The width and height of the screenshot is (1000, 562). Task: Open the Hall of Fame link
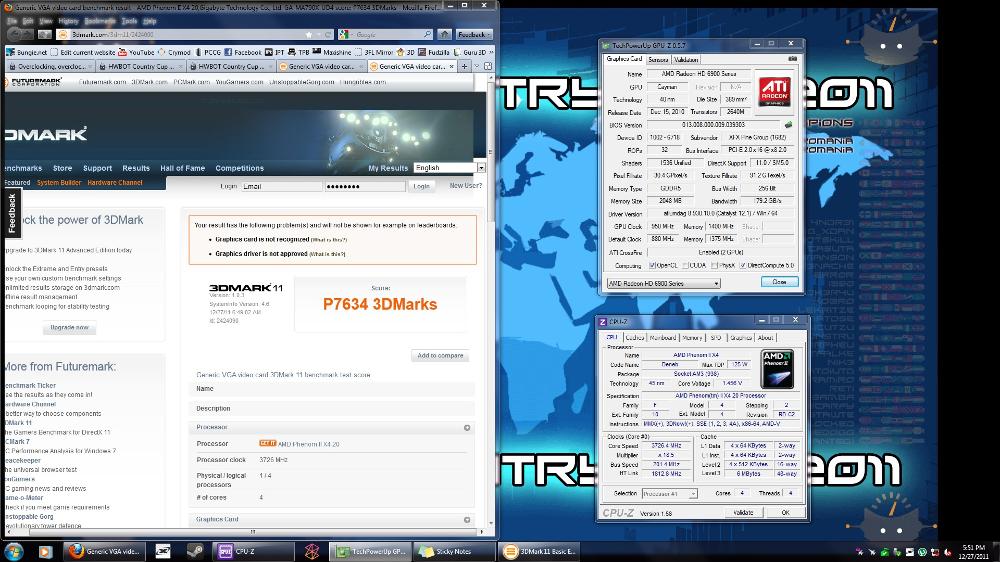point(182,168)
